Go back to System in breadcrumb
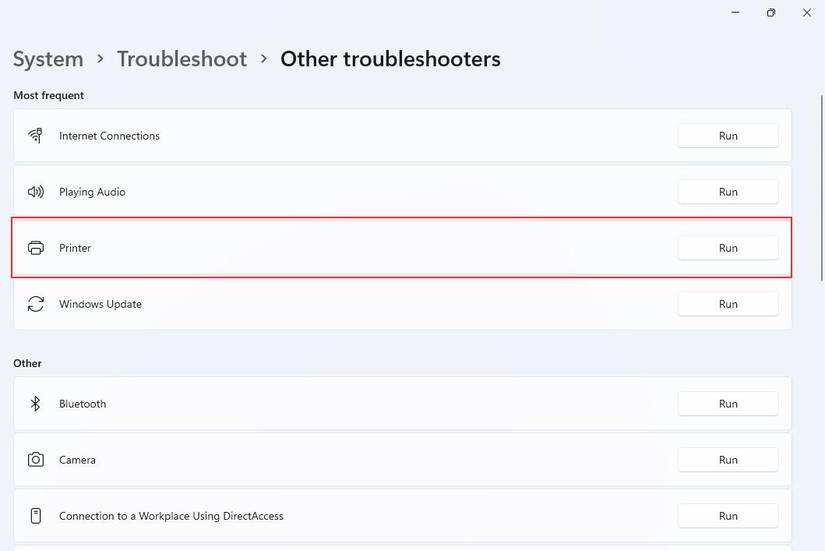The height and width of the screenshot is (551, 825). tap(48, 59)
